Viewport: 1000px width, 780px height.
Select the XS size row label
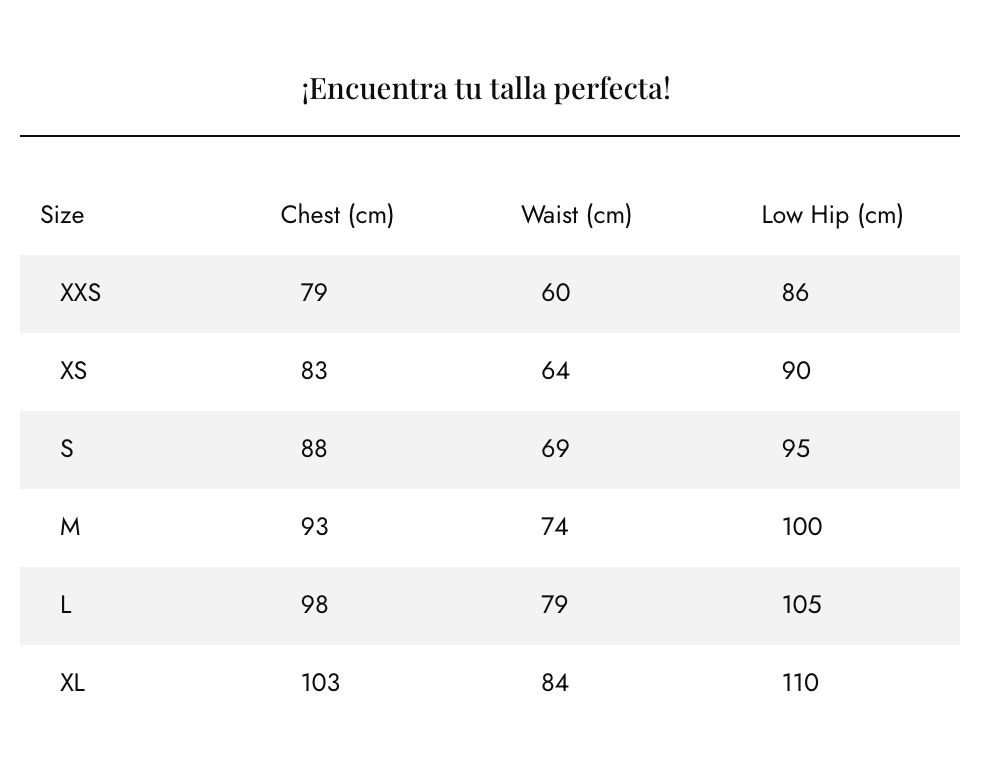coord(73,371)
